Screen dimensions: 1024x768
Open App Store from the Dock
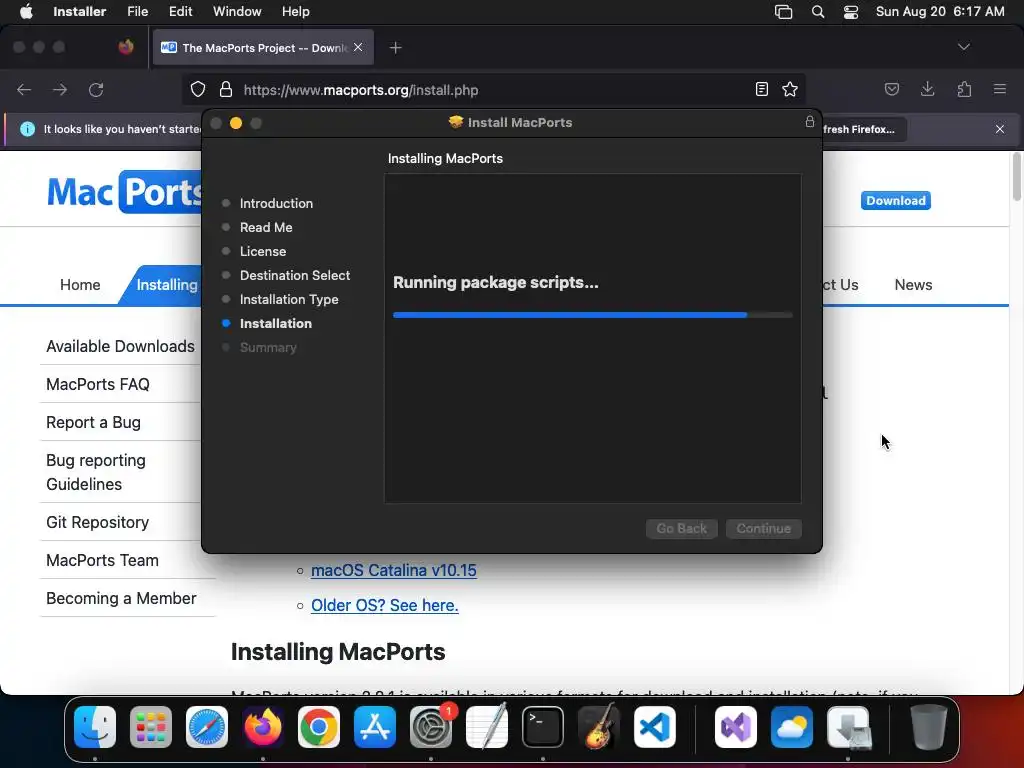click(x=375, y=727)
